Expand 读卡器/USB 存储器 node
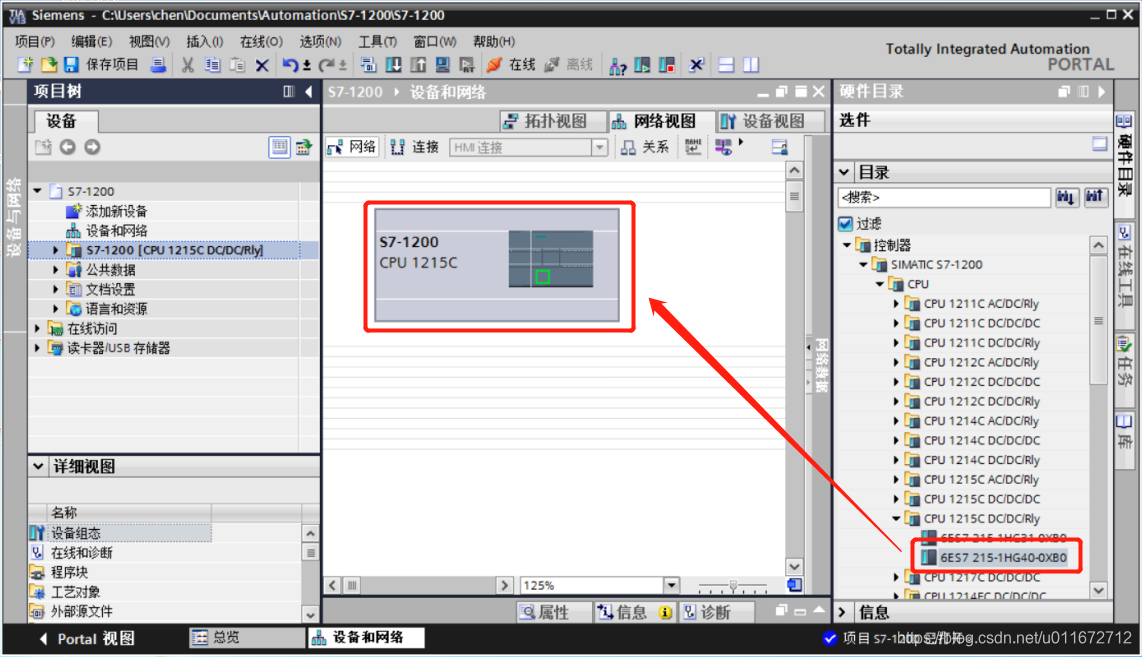This screenshot has width=1142, height=657. pos(37,348)
